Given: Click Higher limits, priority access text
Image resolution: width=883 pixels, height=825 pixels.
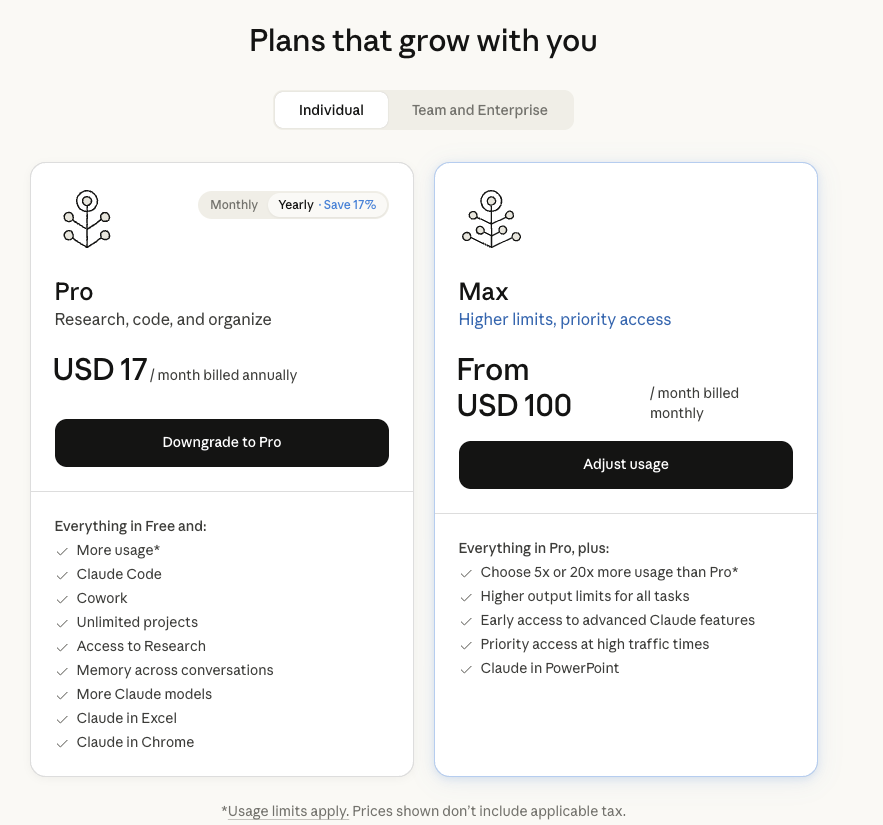Looking at the screenshot, I should 564,320.
